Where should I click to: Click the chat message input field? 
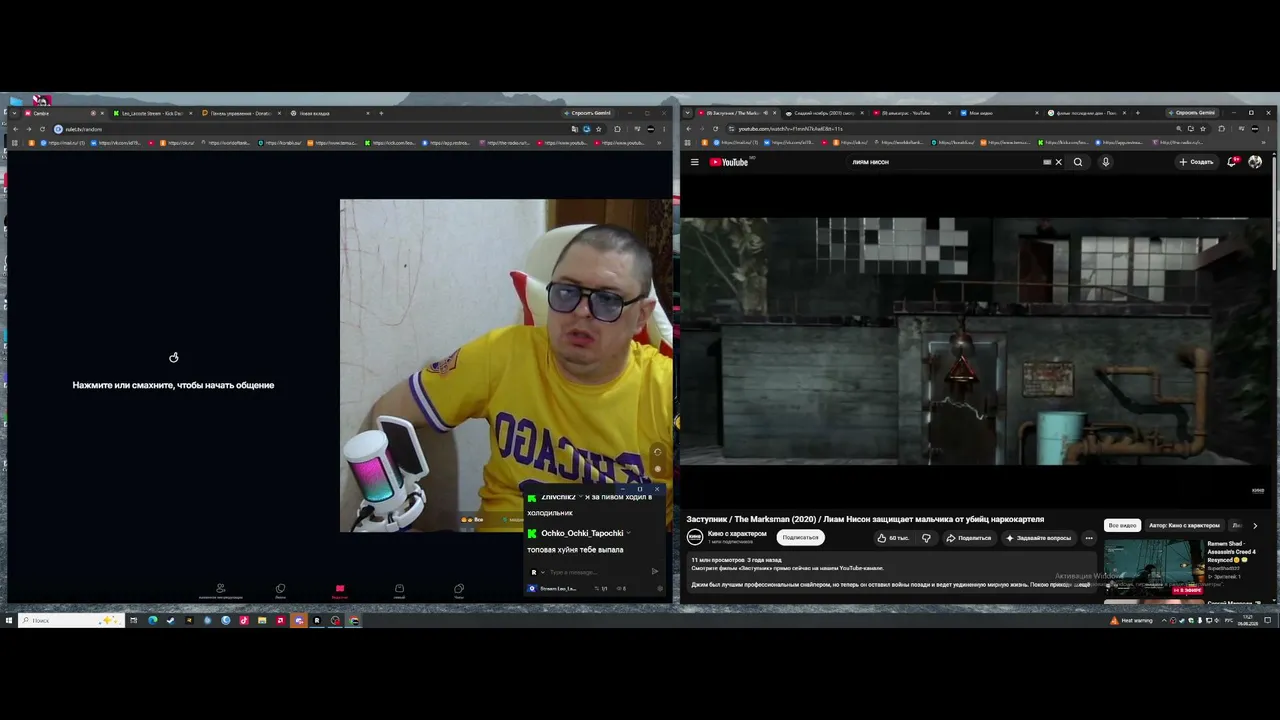coord(595,572)
